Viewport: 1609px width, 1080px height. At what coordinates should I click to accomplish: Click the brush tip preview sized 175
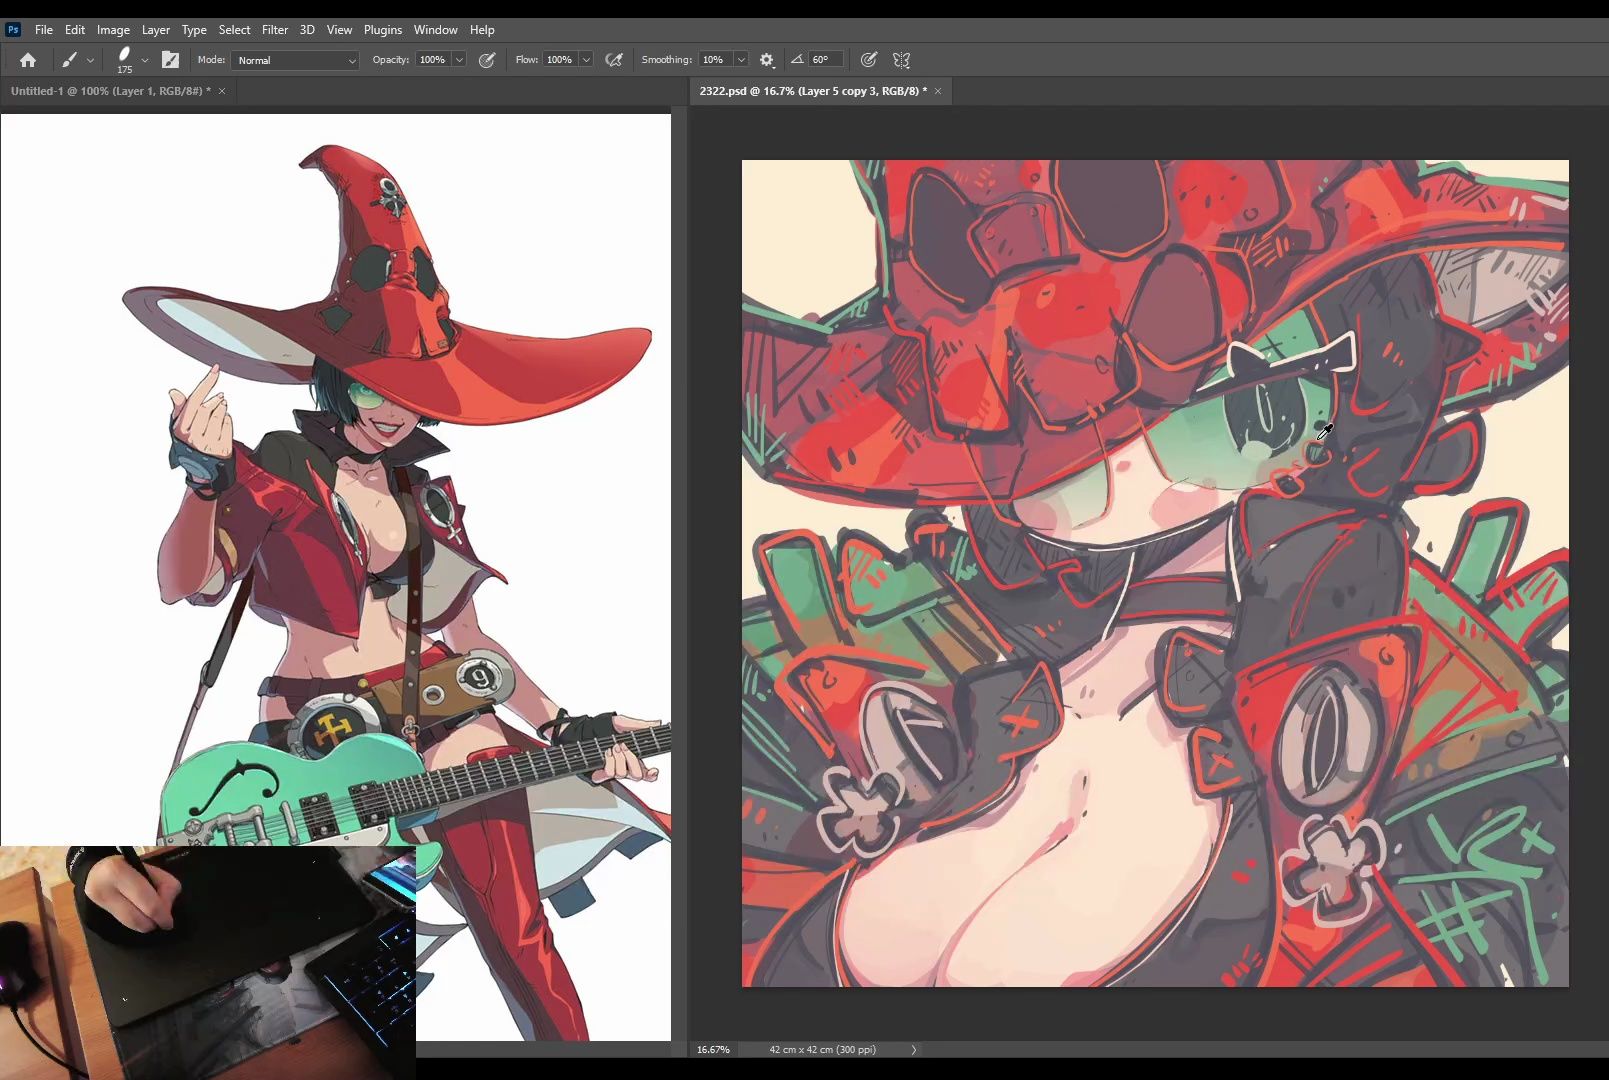pos(124,60)
